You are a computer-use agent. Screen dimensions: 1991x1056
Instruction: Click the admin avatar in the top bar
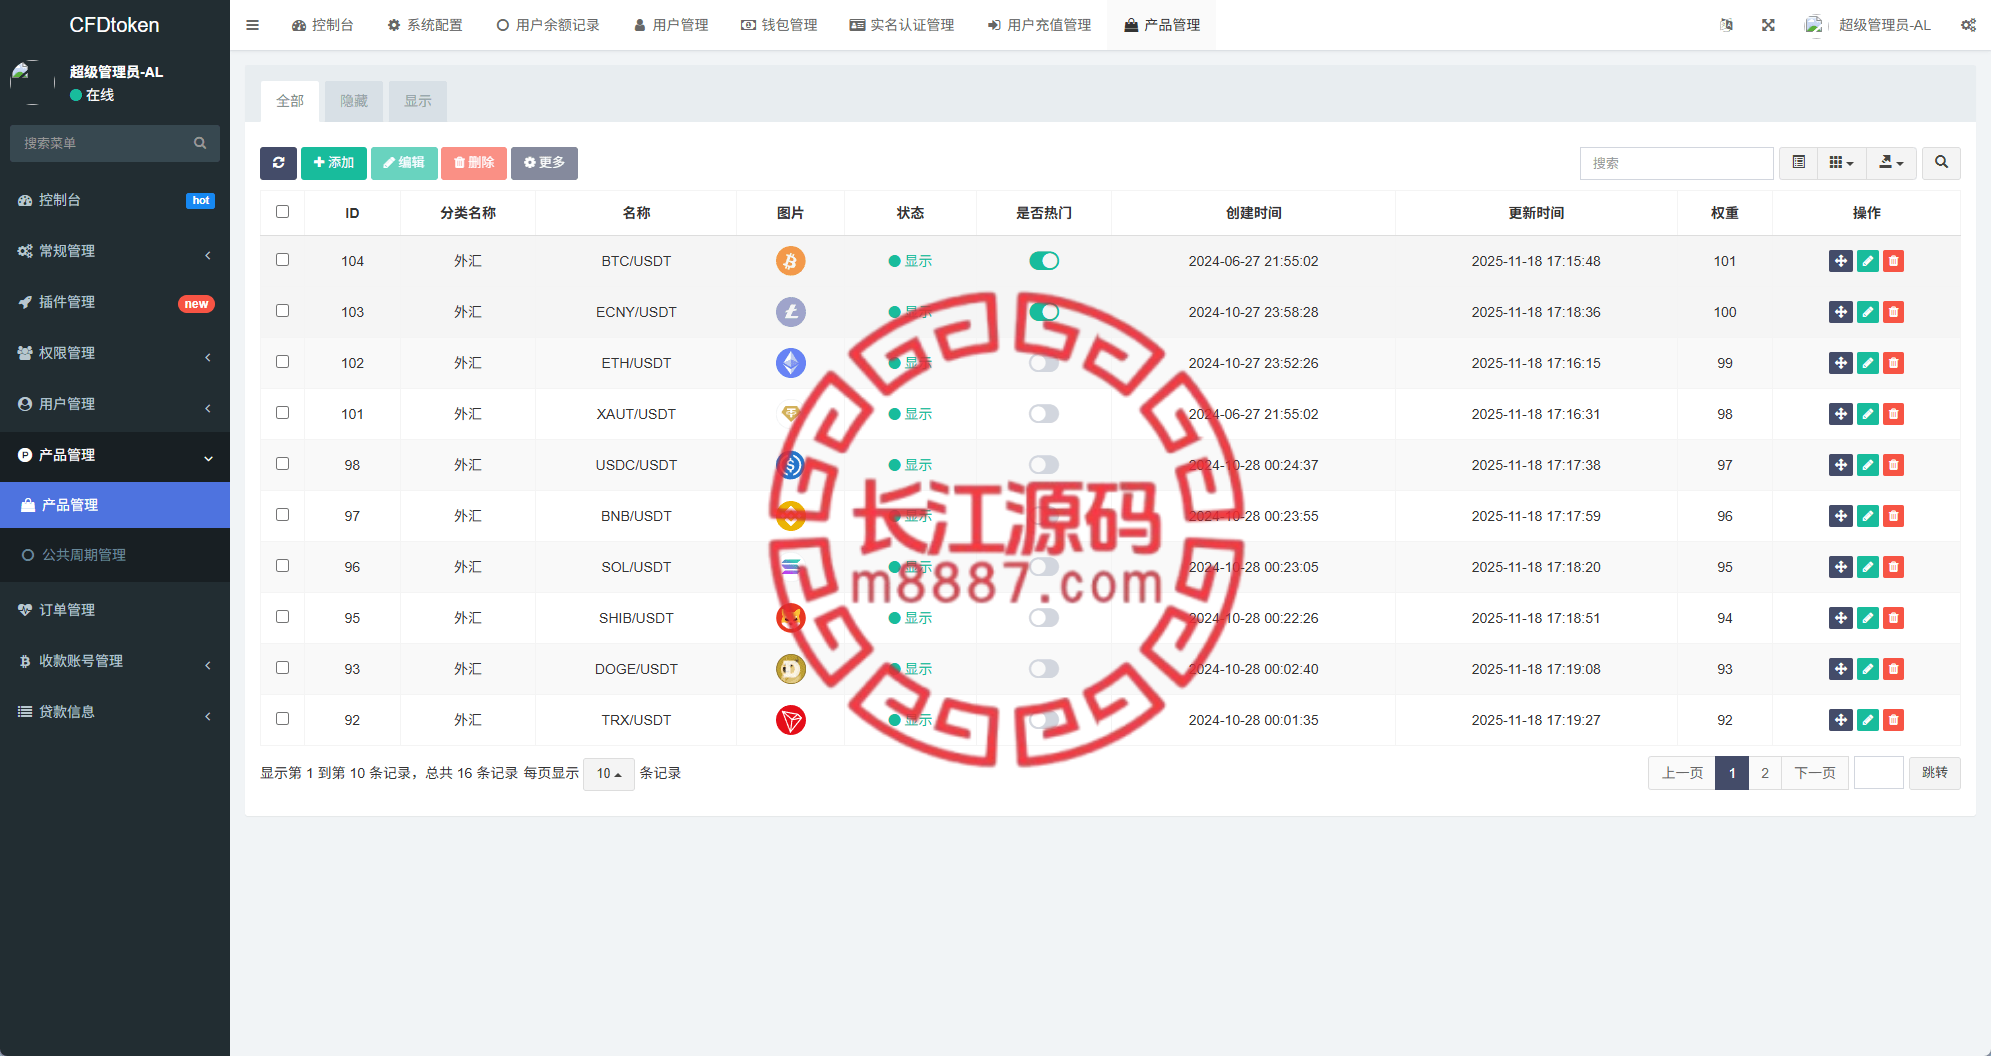tap(1814, 25)
